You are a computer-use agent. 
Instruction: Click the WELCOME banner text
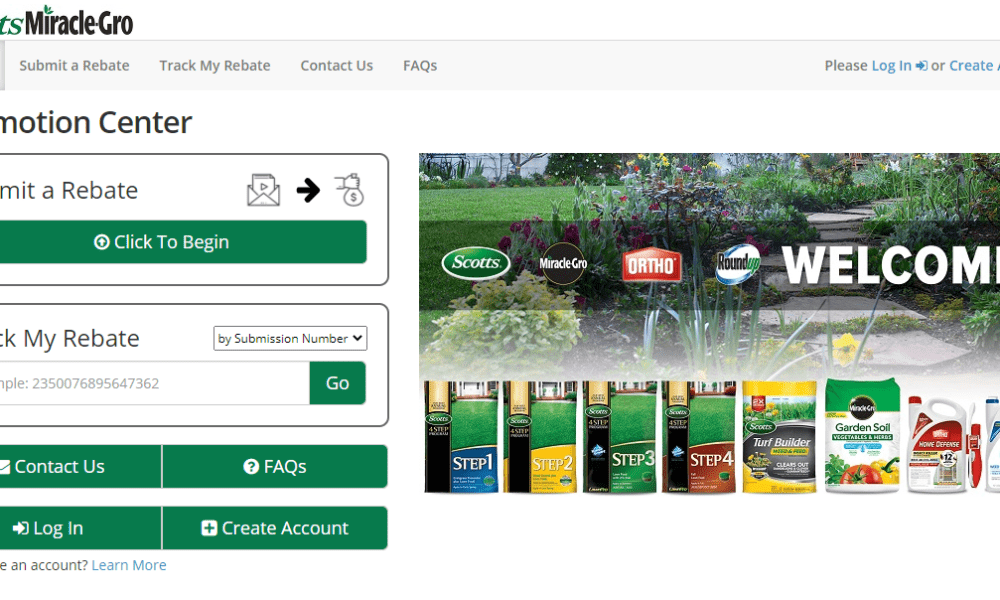point(890,265)
